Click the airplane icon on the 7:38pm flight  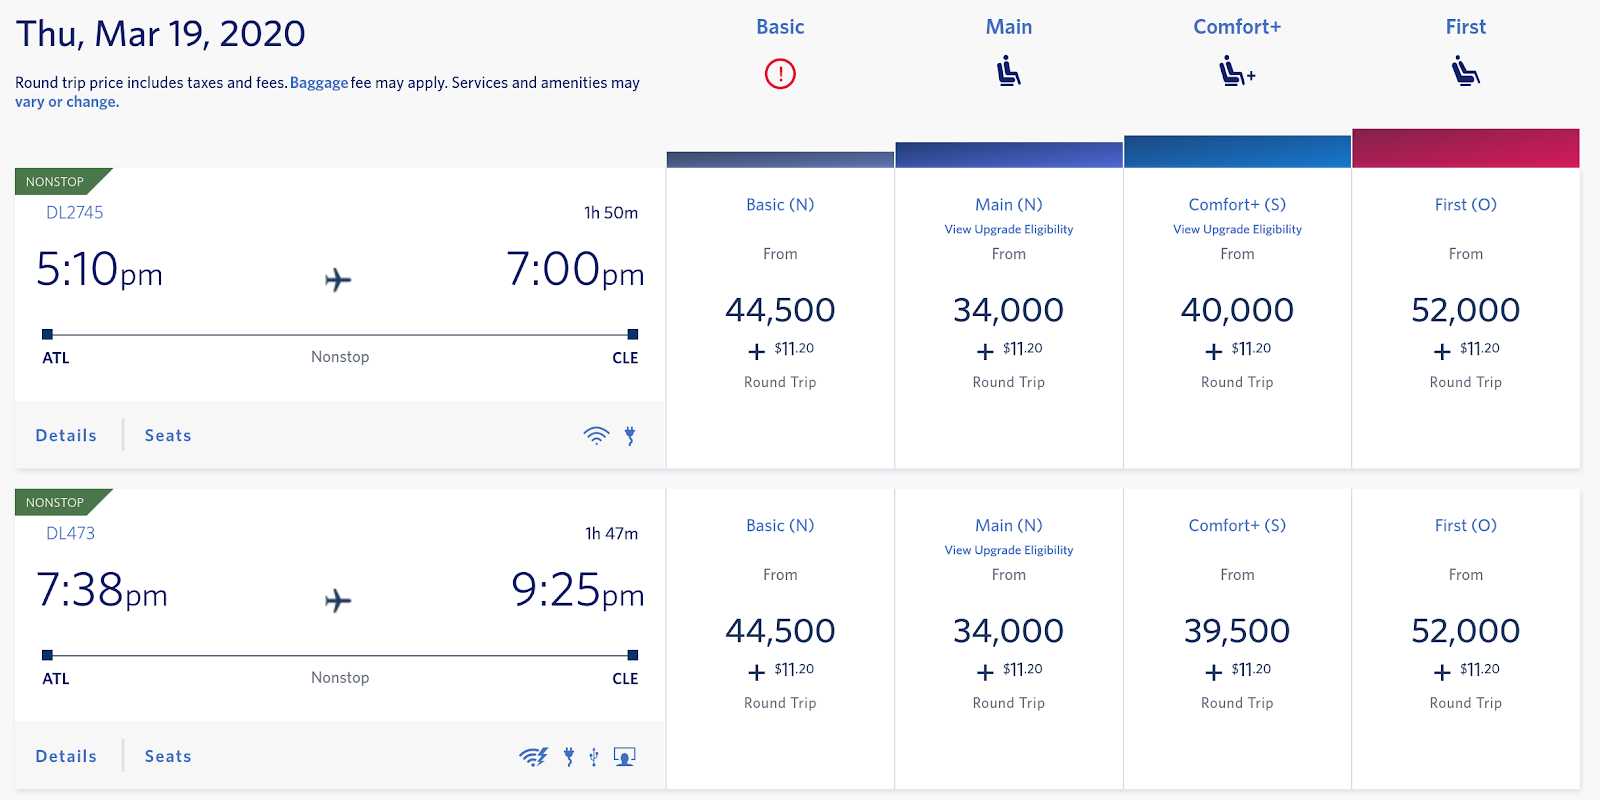338,600
